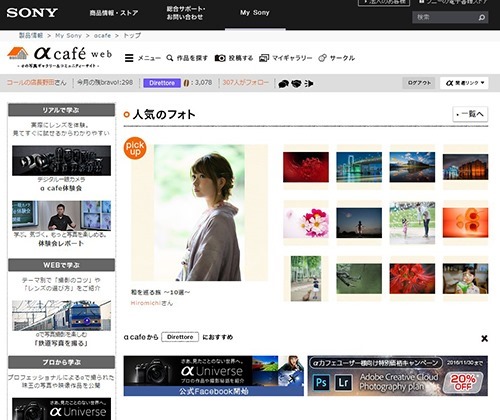Viewport: 500px width, 420px height.
Task: Open the My Gallery icon
Action: [x=264, y=58]
